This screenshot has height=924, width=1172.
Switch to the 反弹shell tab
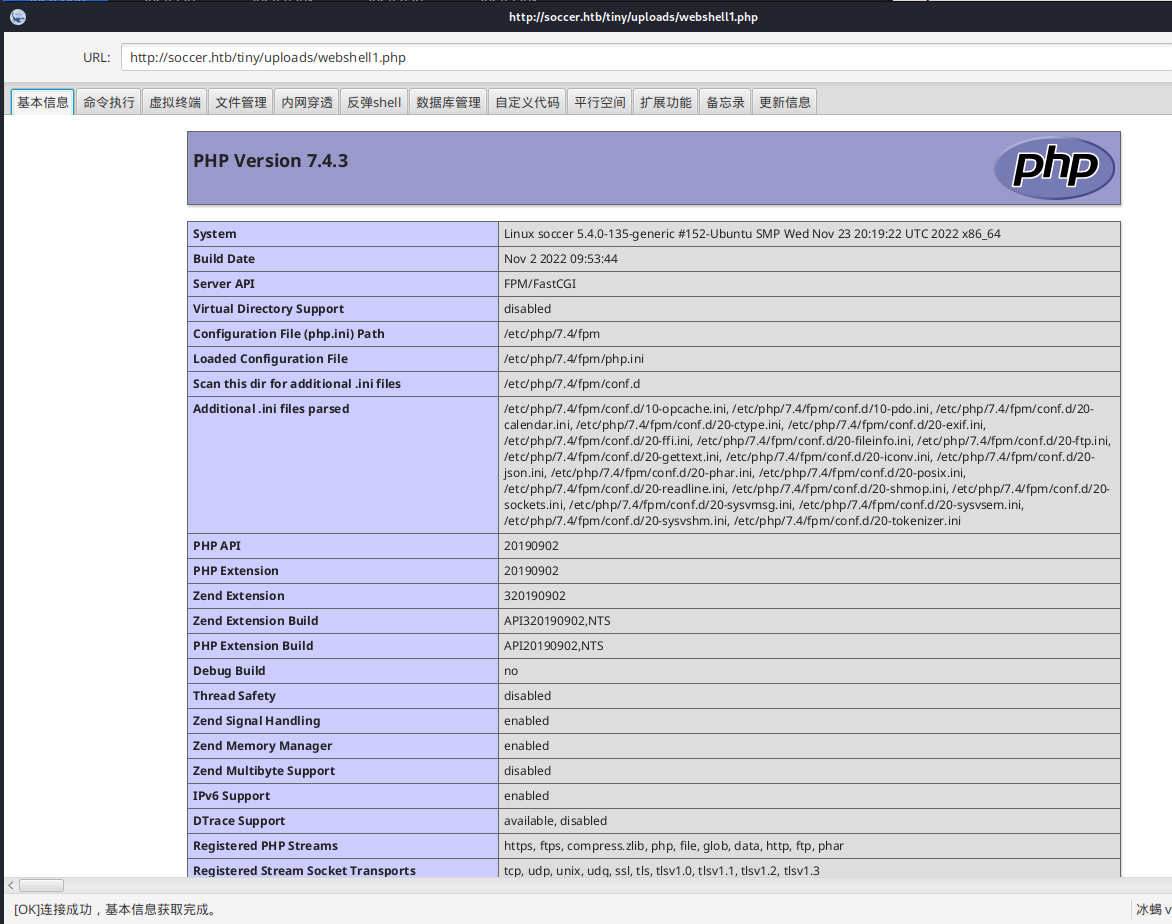(374, 102)
